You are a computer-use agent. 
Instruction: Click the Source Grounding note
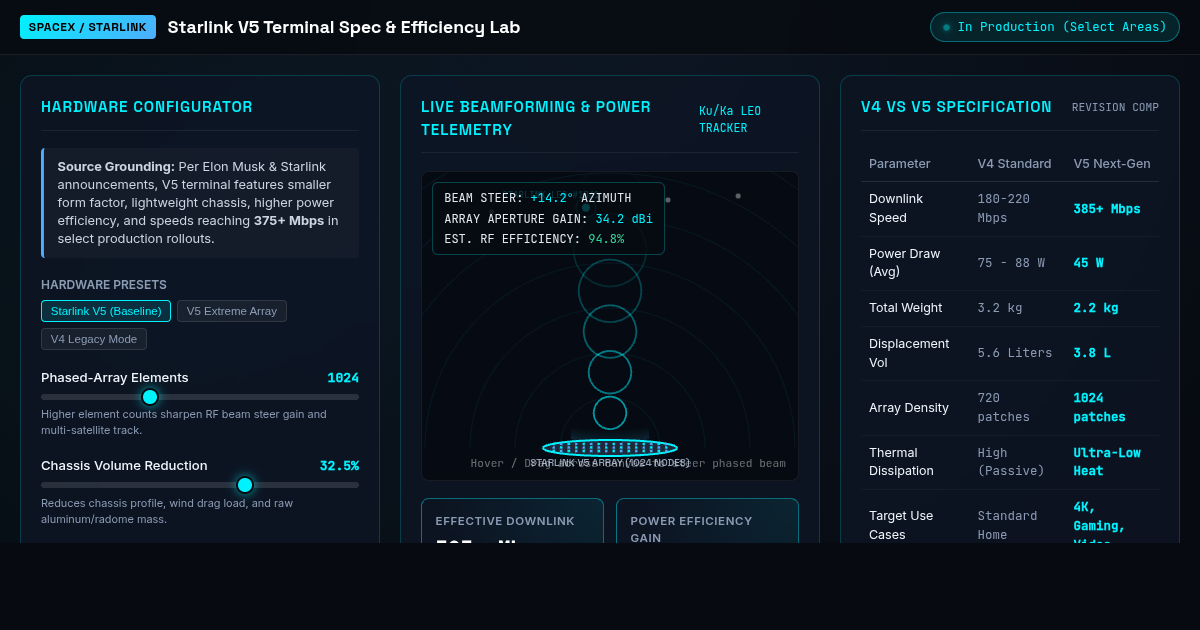200,203
